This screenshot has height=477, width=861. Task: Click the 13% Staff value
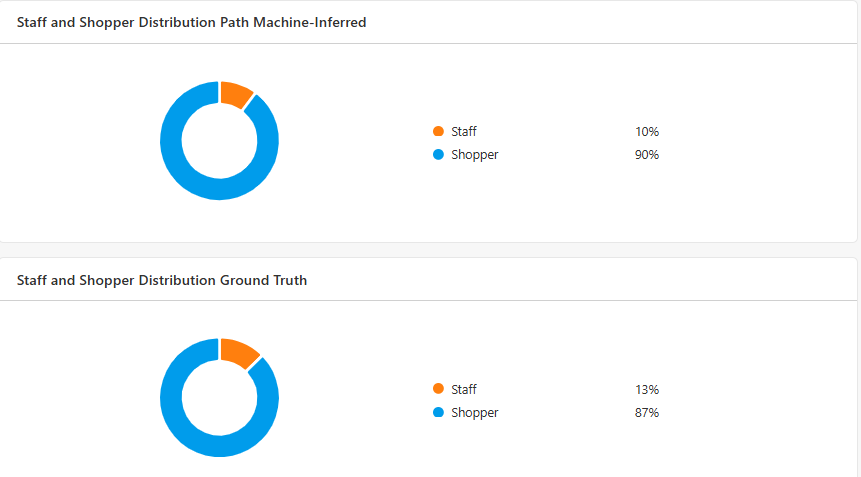click(x=646, y=389)
